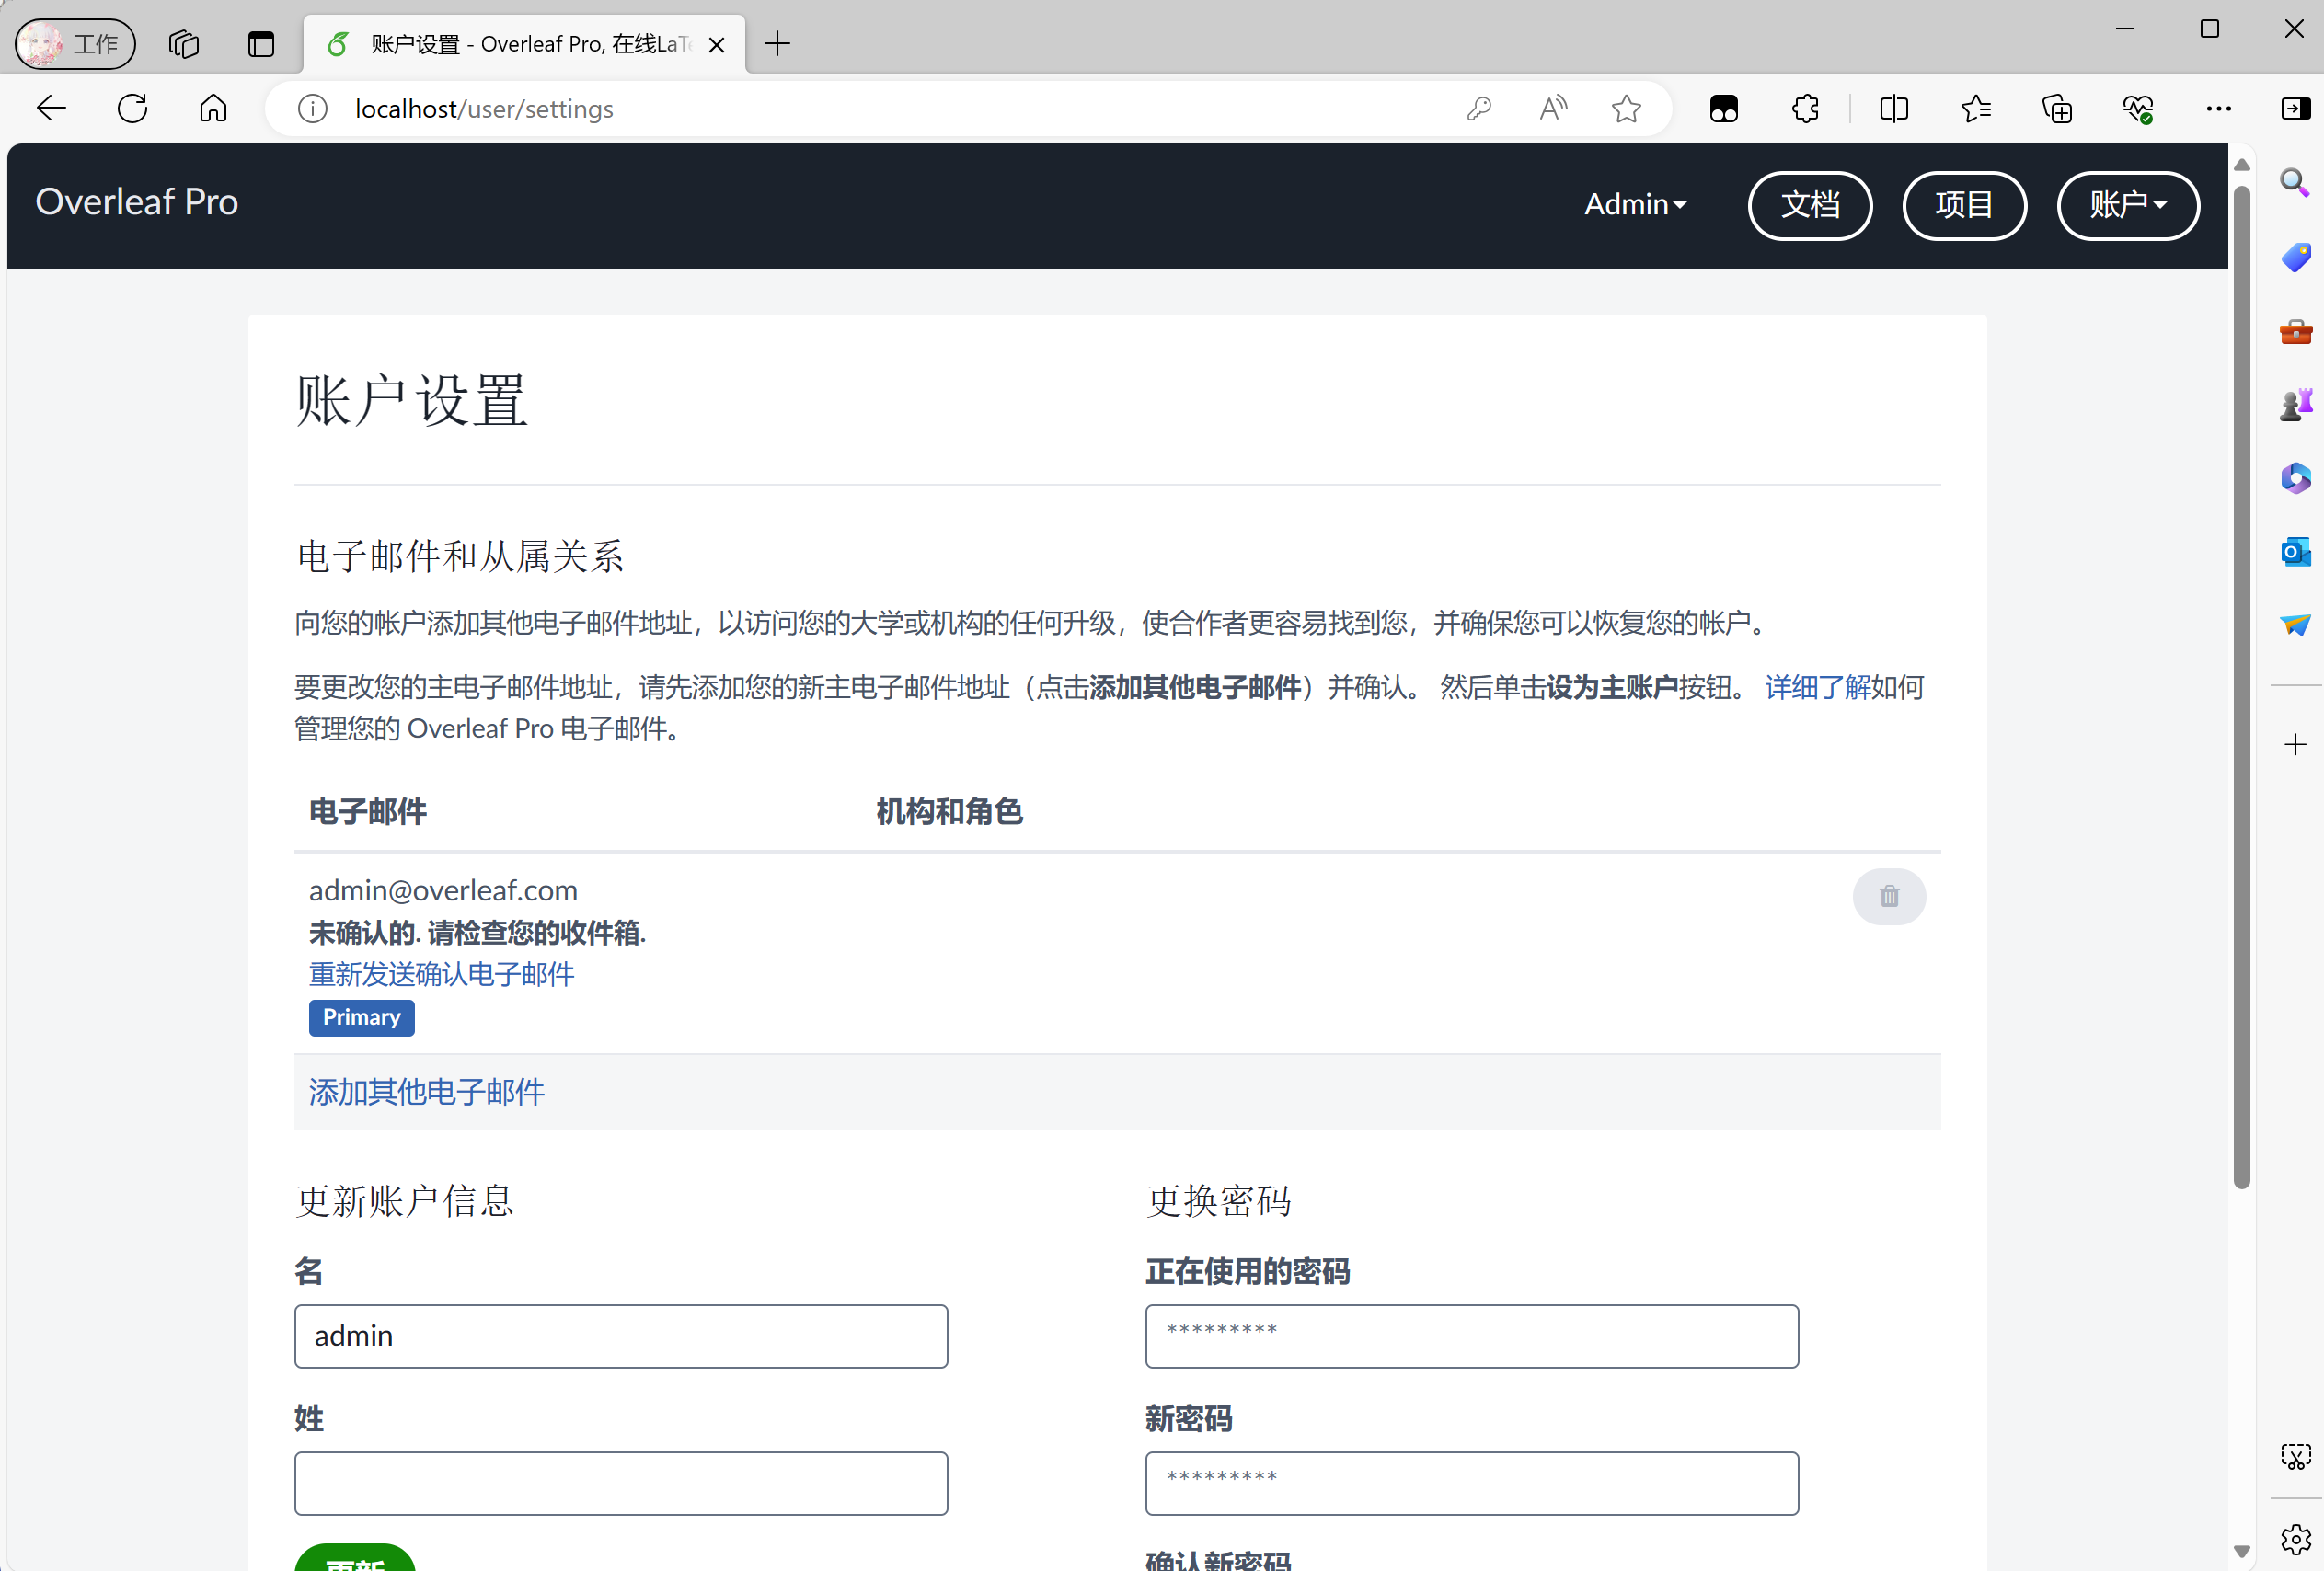Click the scrollbar down arrow
This screenshot has height=1571, width=2324.
[2242, 1552]
